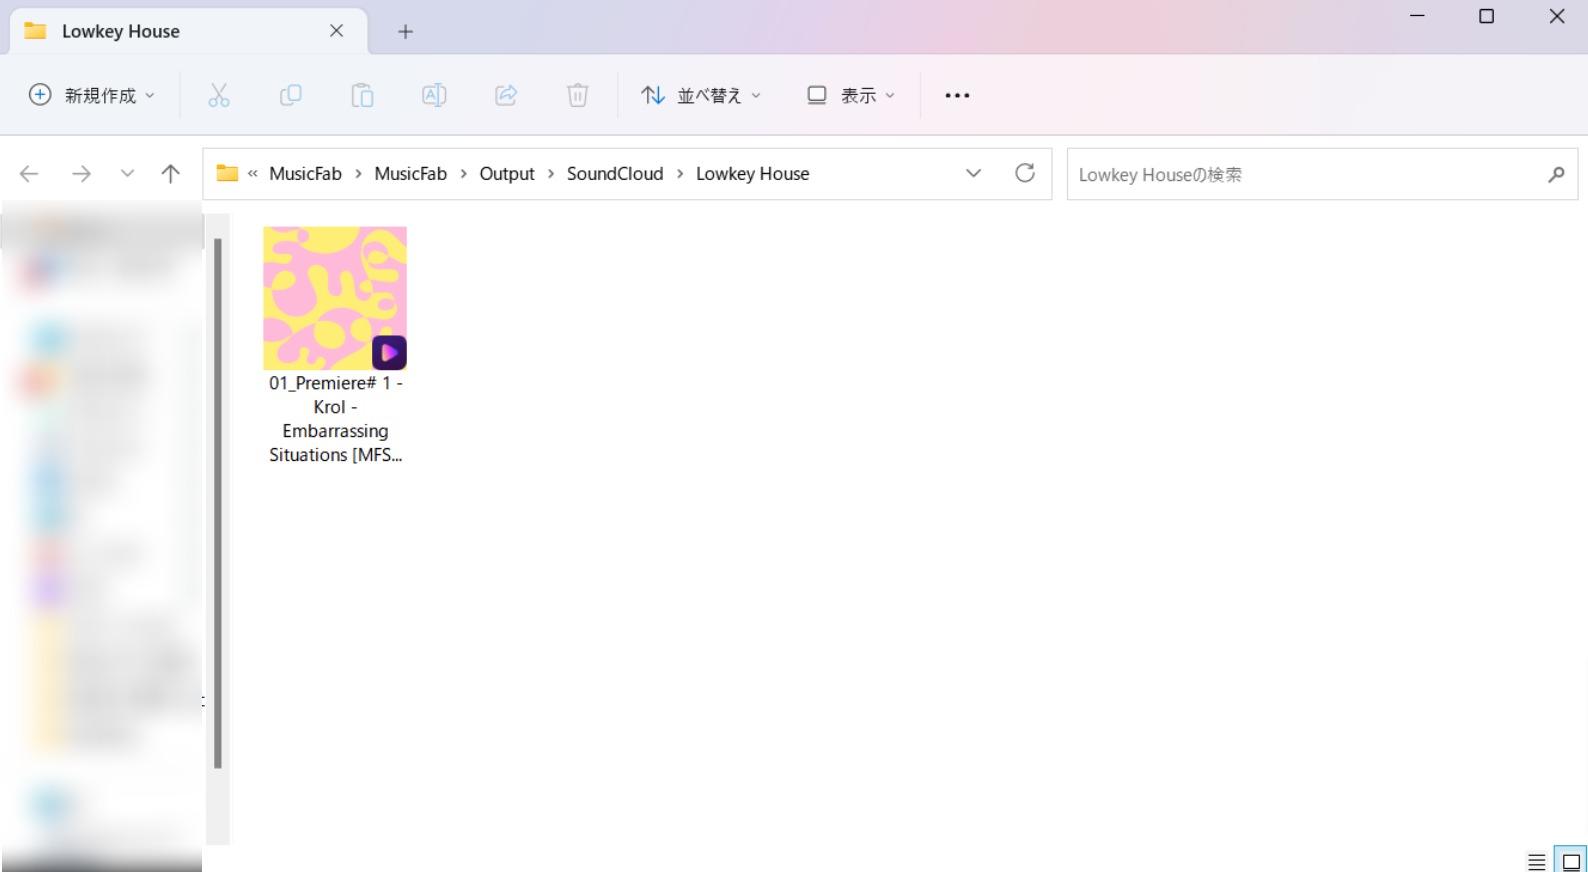This screenshot has height=872, width=1588.
Task: Refresh the Lowkey House folder view
Action: tap(1025, 173)
